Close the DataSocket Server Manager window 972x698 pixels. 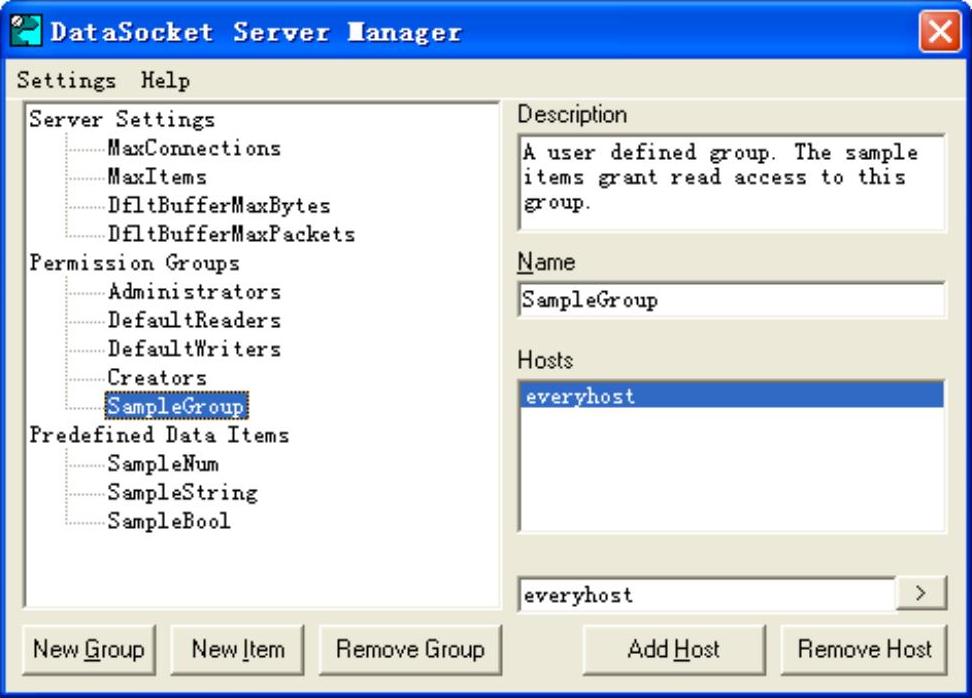point(940,31)
